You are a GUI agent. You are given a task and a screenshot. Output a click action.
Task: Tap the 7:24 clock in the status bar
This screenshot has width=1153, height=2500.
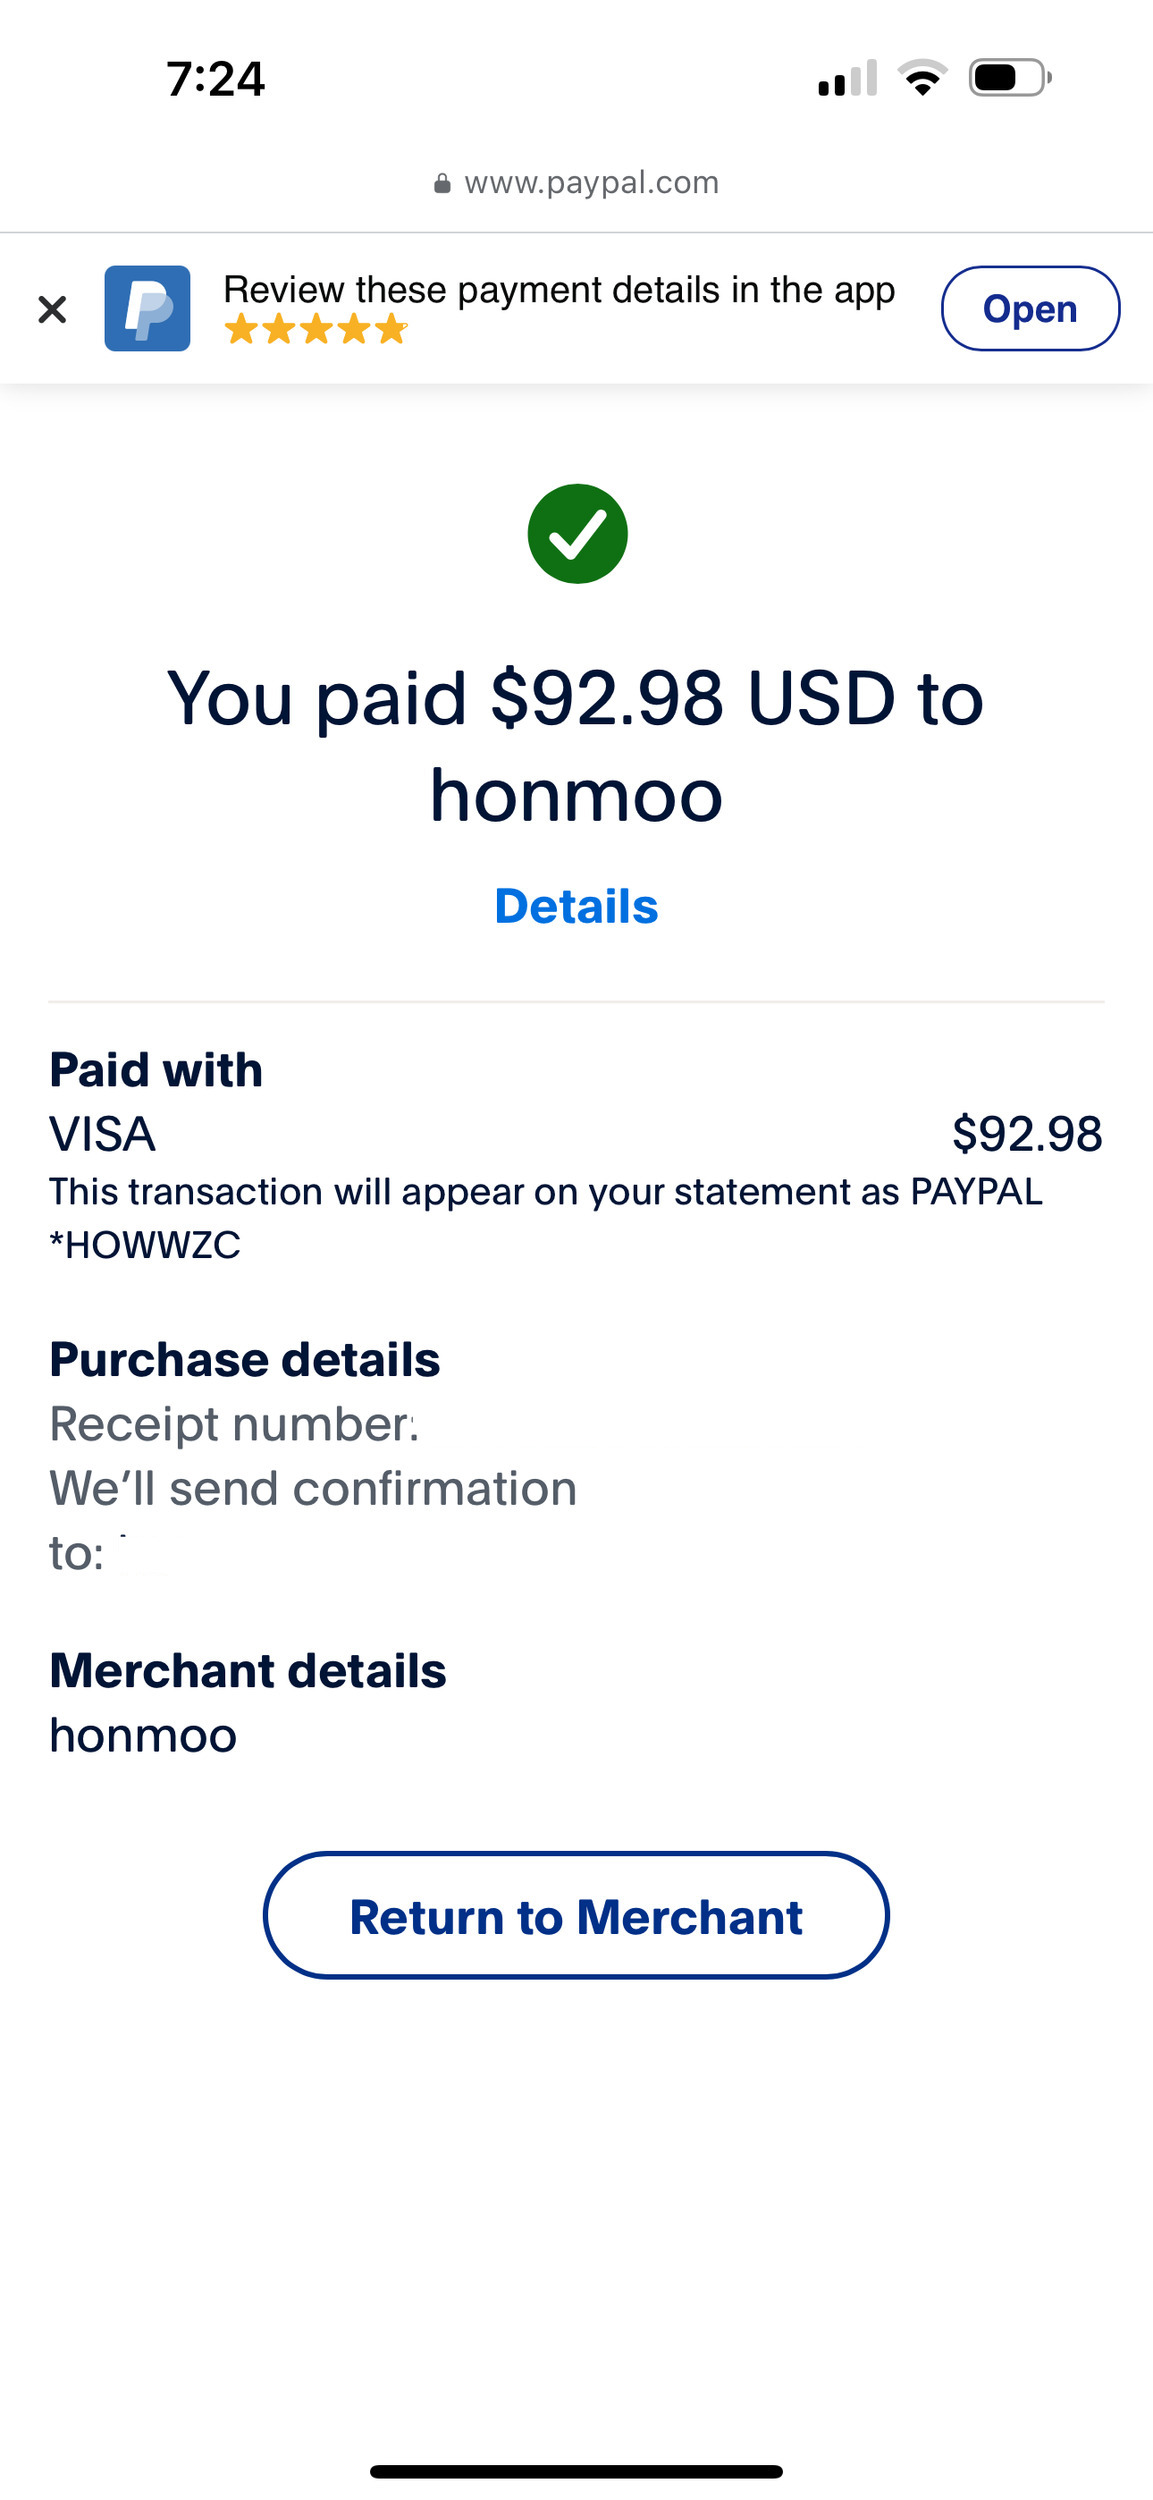(215, 79)
